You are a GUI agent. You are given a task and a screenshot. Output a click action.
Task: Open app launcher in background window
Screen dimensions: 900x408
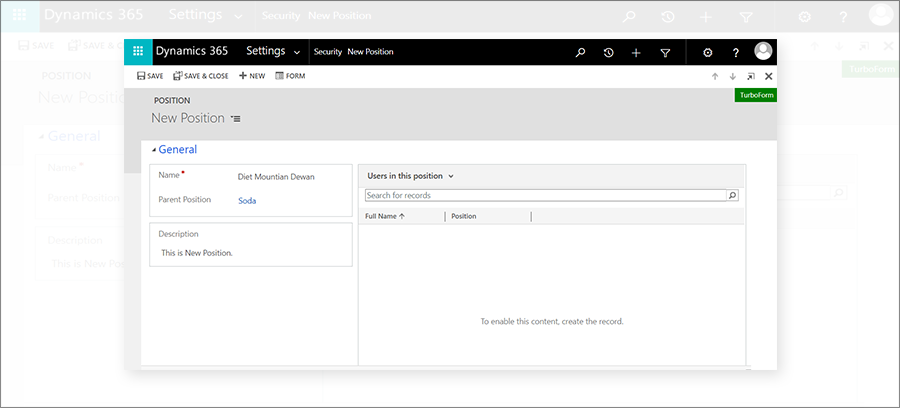(20, 15)
